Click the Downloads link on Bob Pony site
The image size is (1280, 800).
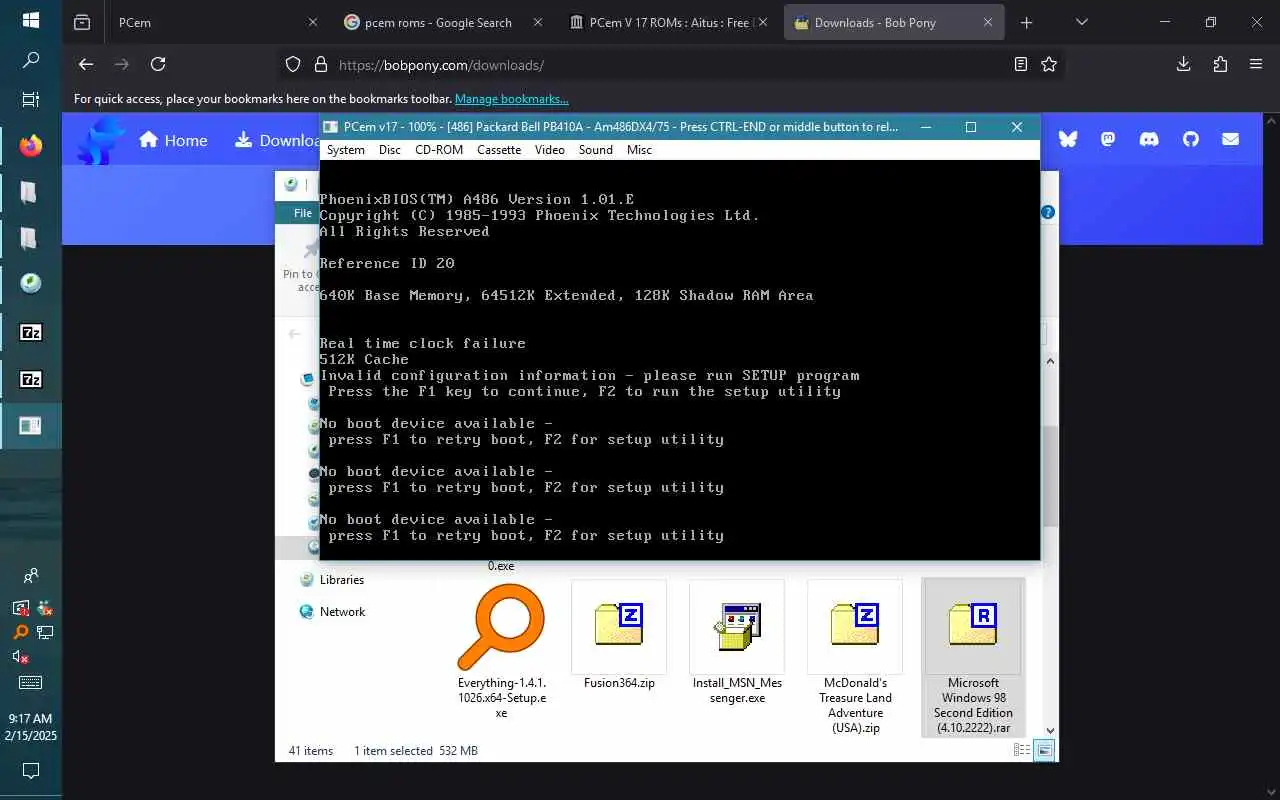click(x=277, y=140)
